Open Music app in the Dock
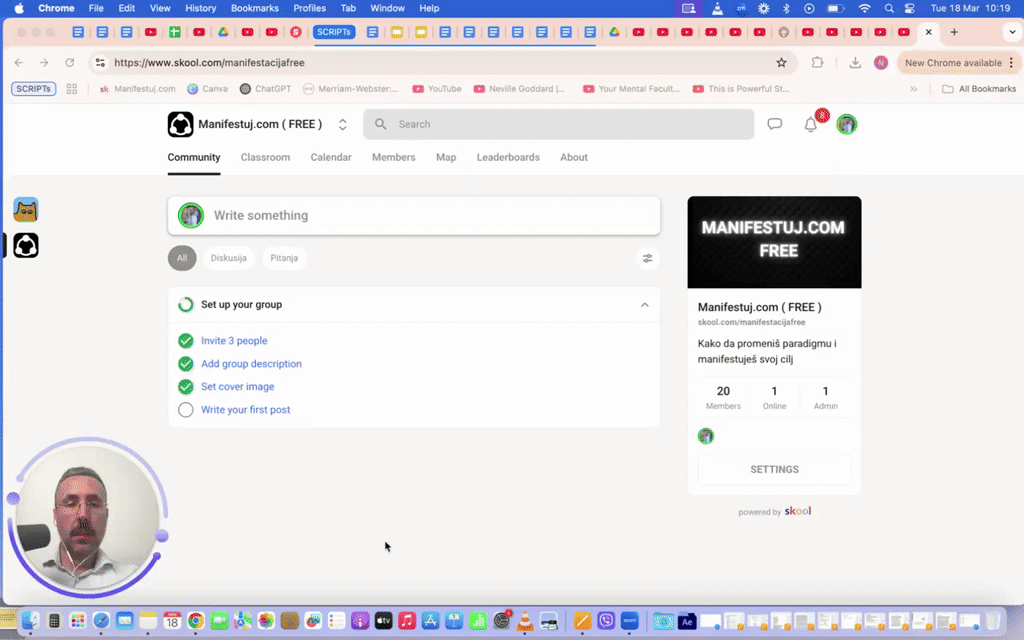1024x640 pixels. point(407,620)
